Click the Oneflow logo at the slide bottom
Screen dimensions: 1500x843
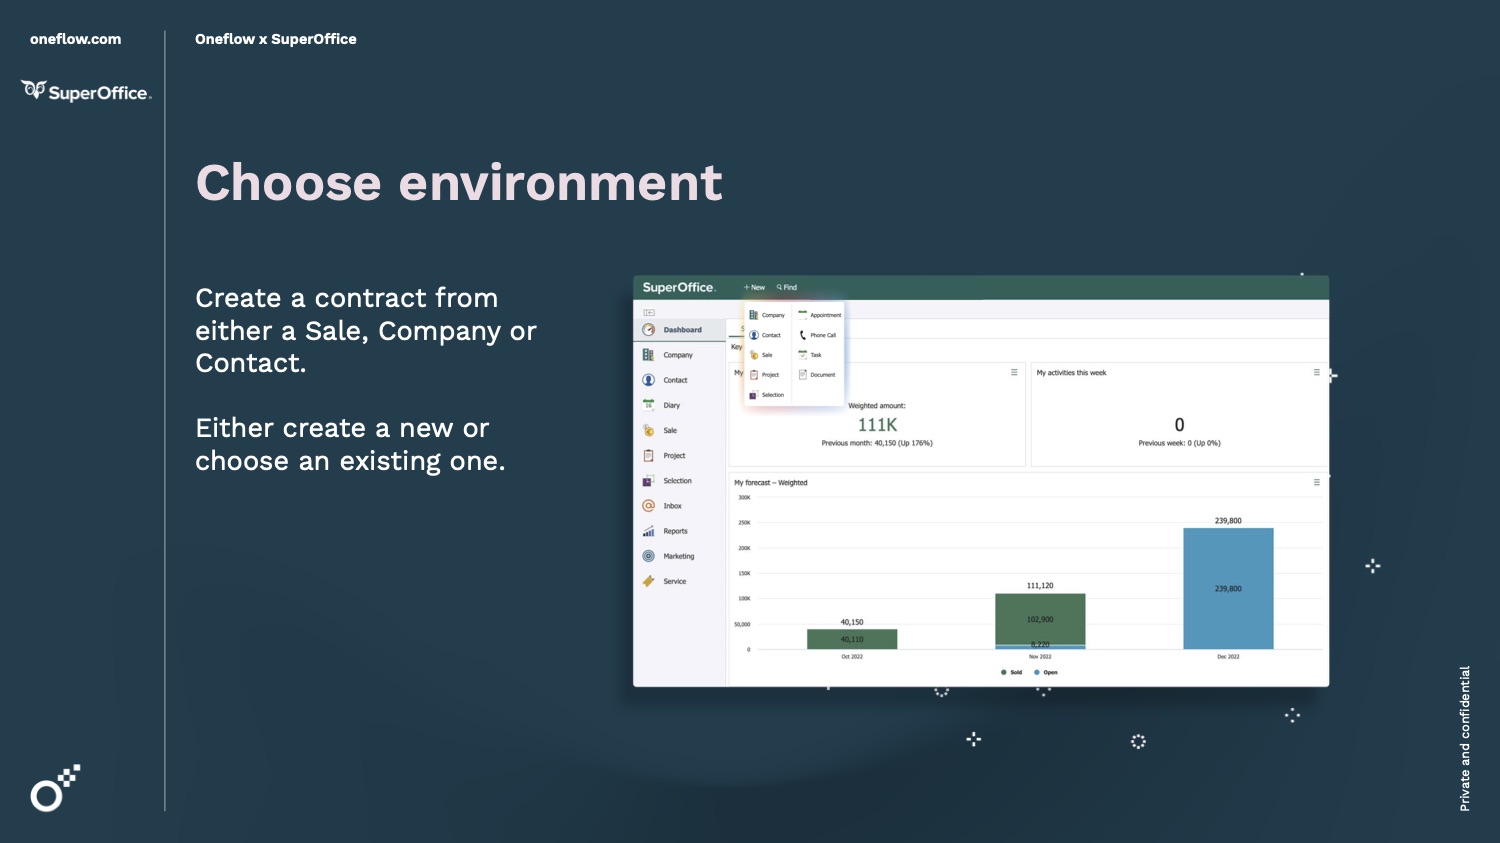coord(55,788)
